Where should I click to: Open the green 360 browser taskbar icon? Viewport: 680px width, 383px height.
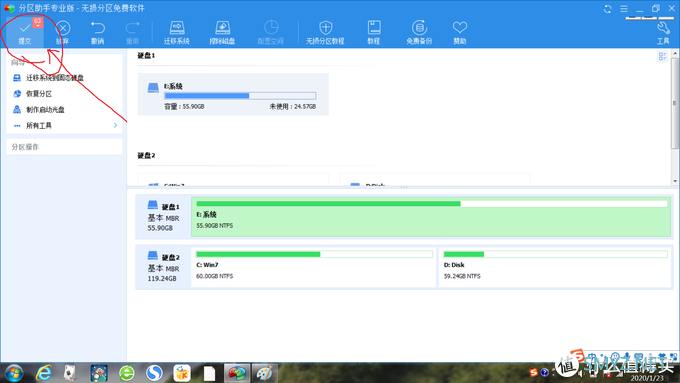pos(127,373)
